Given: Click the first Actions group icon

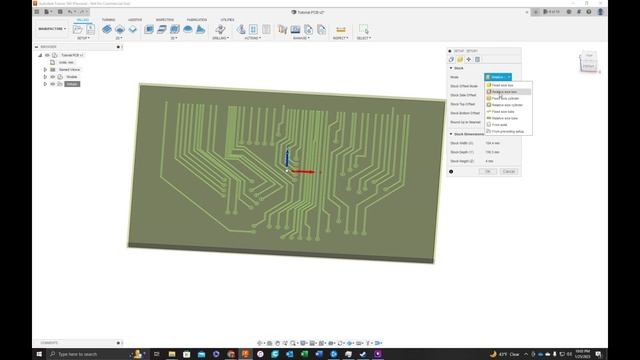Looking at the screenshot, I should tap(241, 29).
